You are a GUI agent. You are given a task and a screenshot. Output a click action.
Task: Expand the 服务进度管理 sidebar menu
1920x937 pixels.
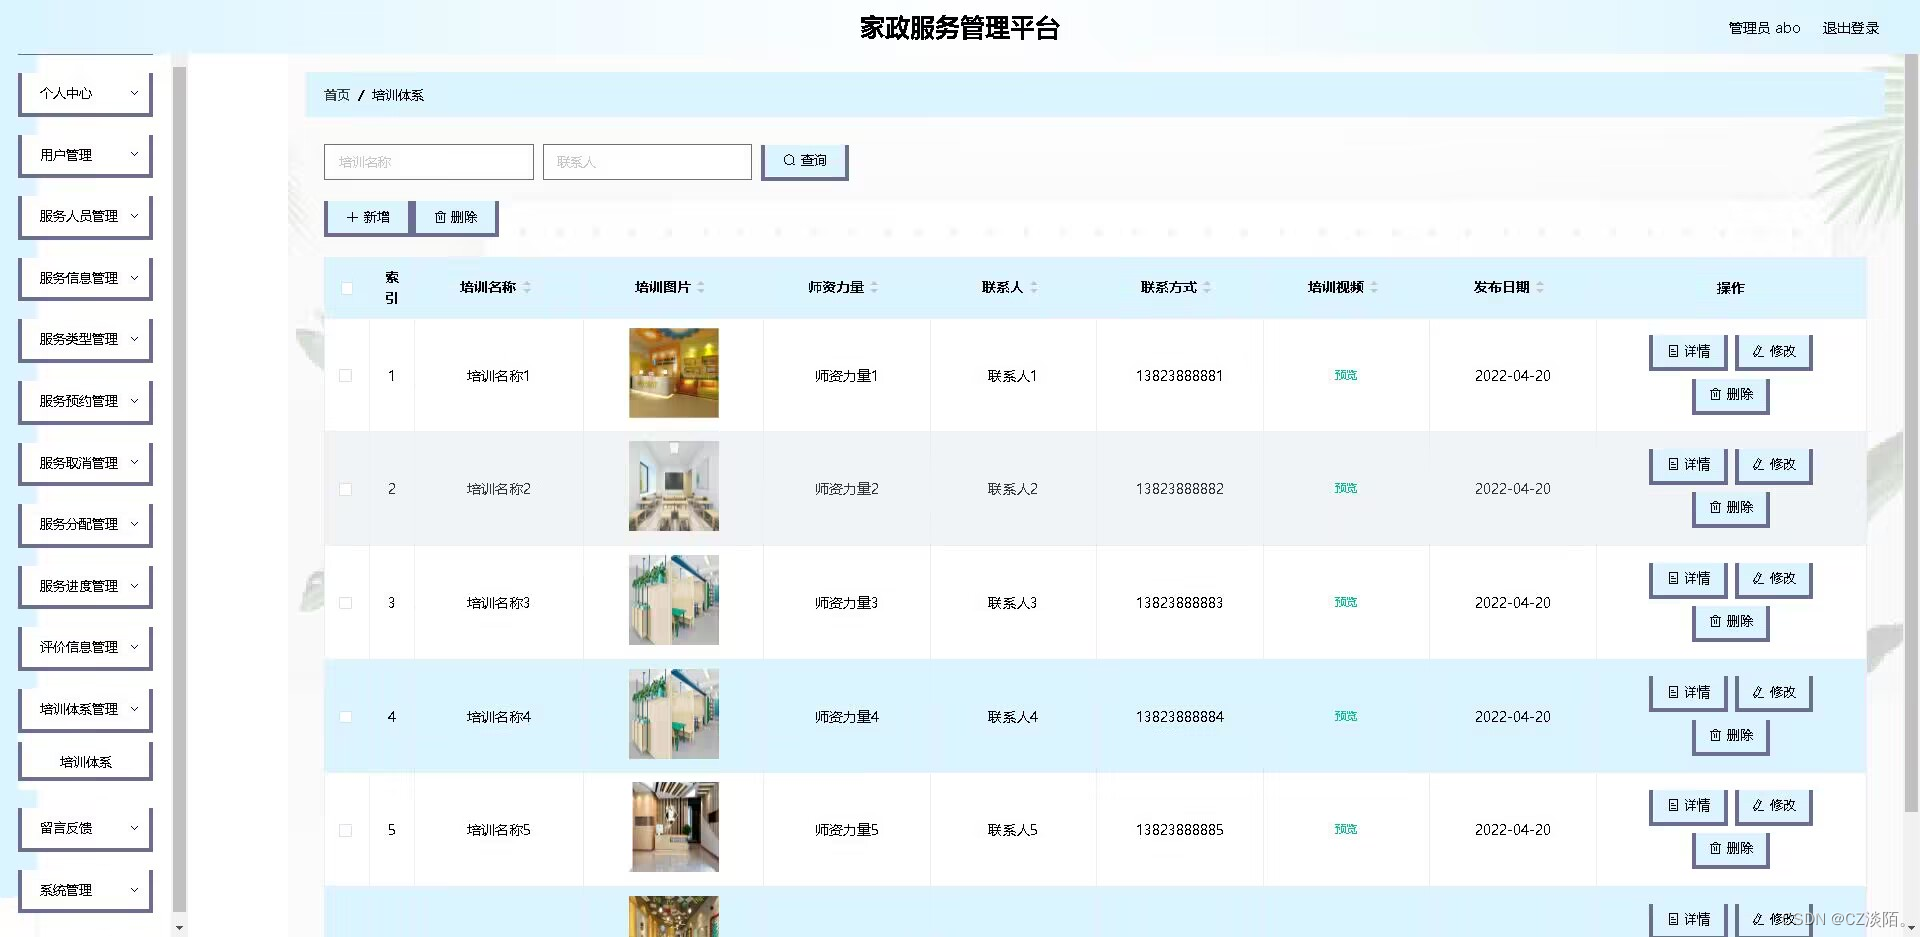point(85,587)
